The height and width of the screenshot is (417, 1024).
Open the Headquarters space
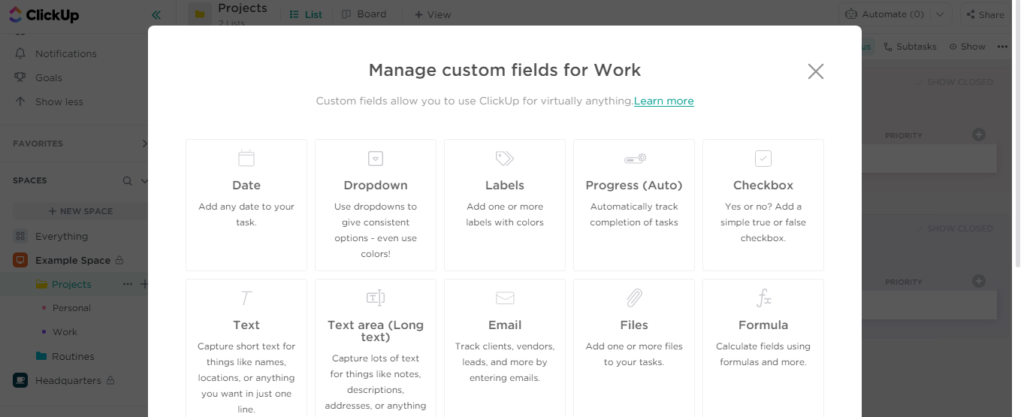point(68,380)
